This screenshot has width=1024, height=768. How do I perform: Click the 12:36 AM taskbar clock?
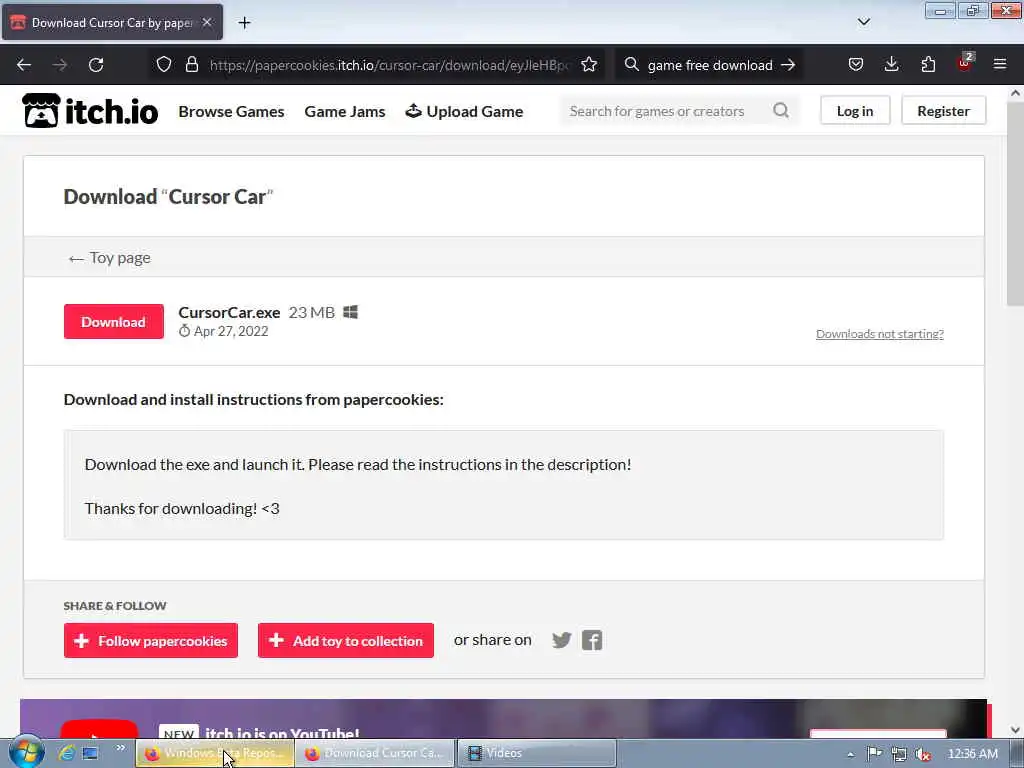coord(972,754)
